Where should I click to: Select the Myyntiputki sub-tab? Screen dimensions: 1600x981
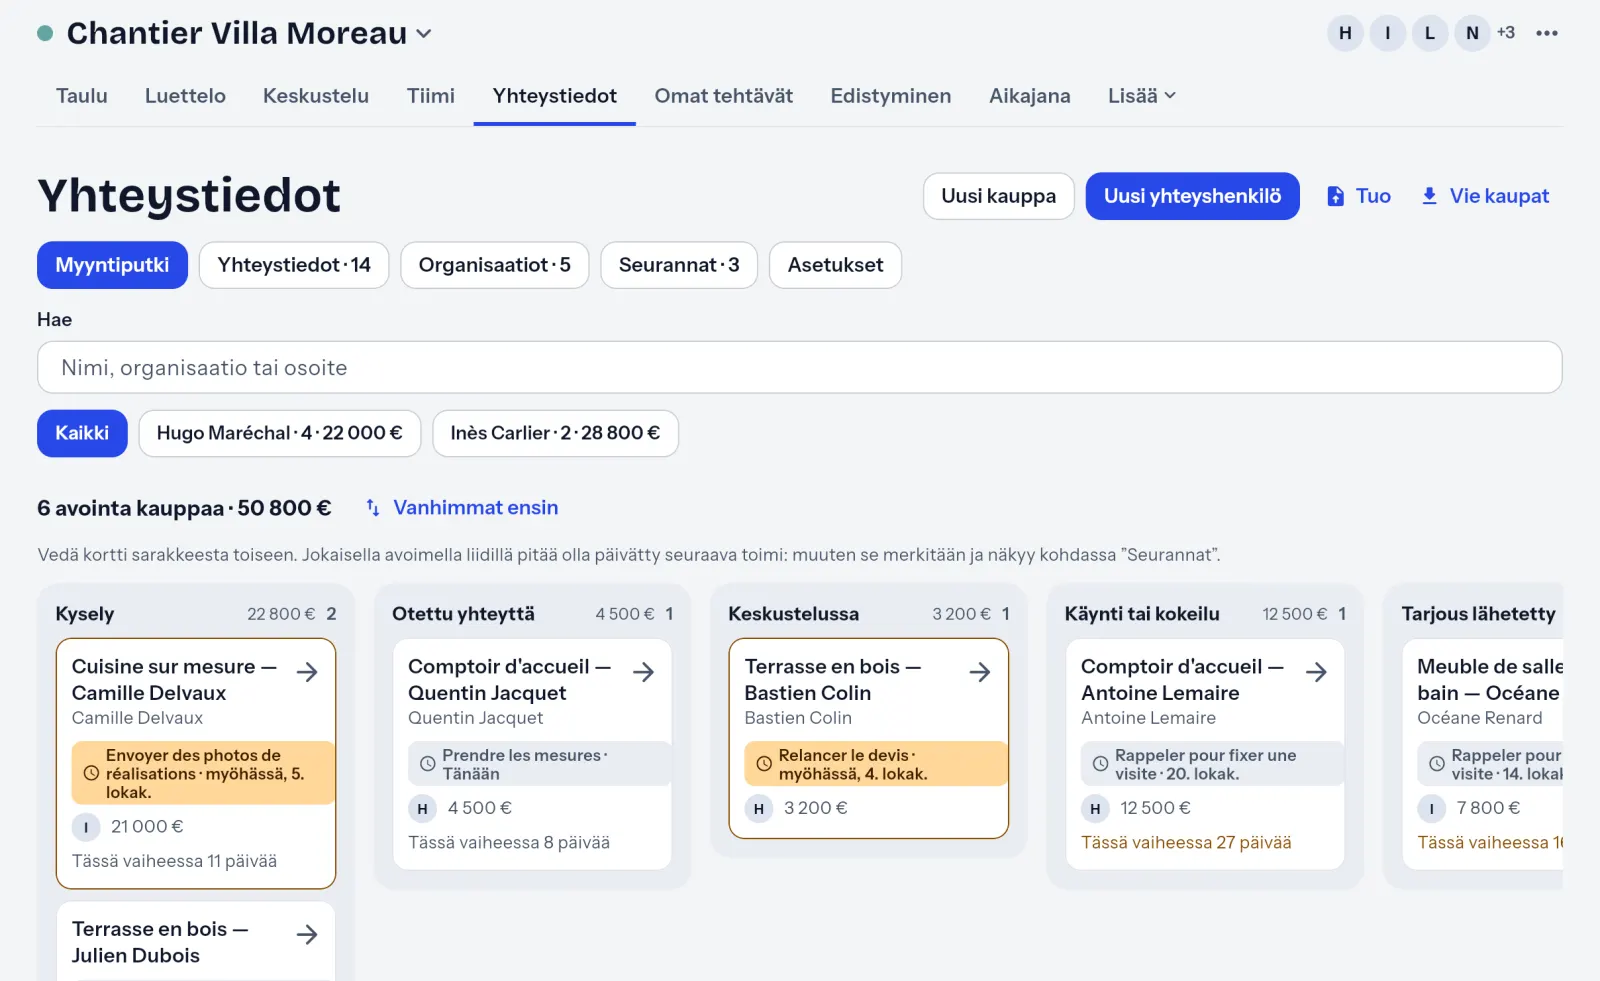pyautogui.click(x=112, y=265)
